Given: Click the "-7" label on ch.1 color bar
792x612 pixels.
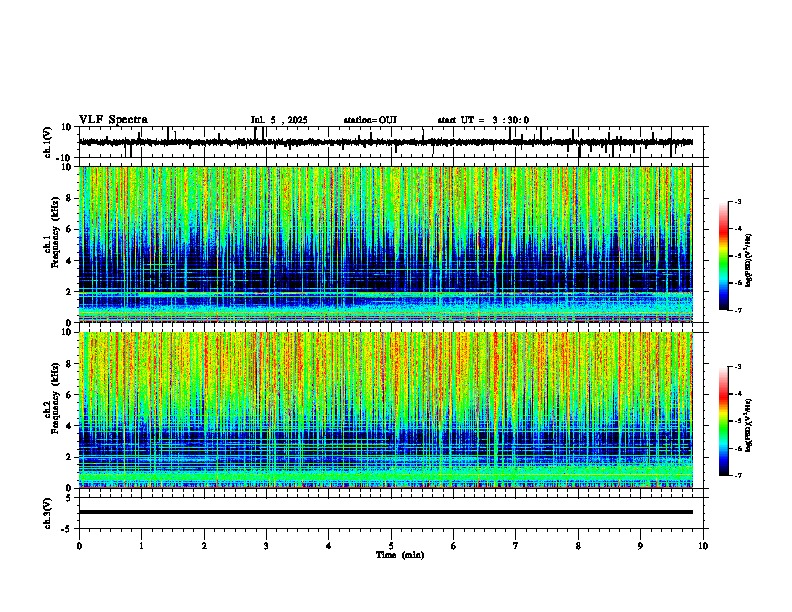Looking at the screenshot, I should click(737, 310).
